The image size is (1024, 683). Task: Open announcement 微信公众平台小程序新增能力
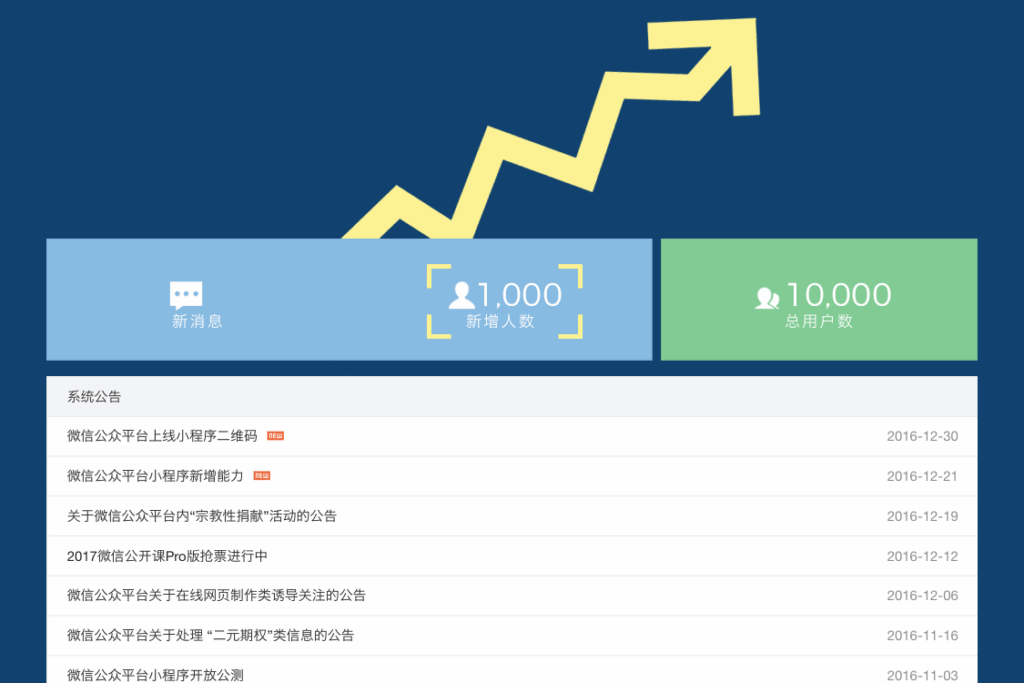coord(155,476)
